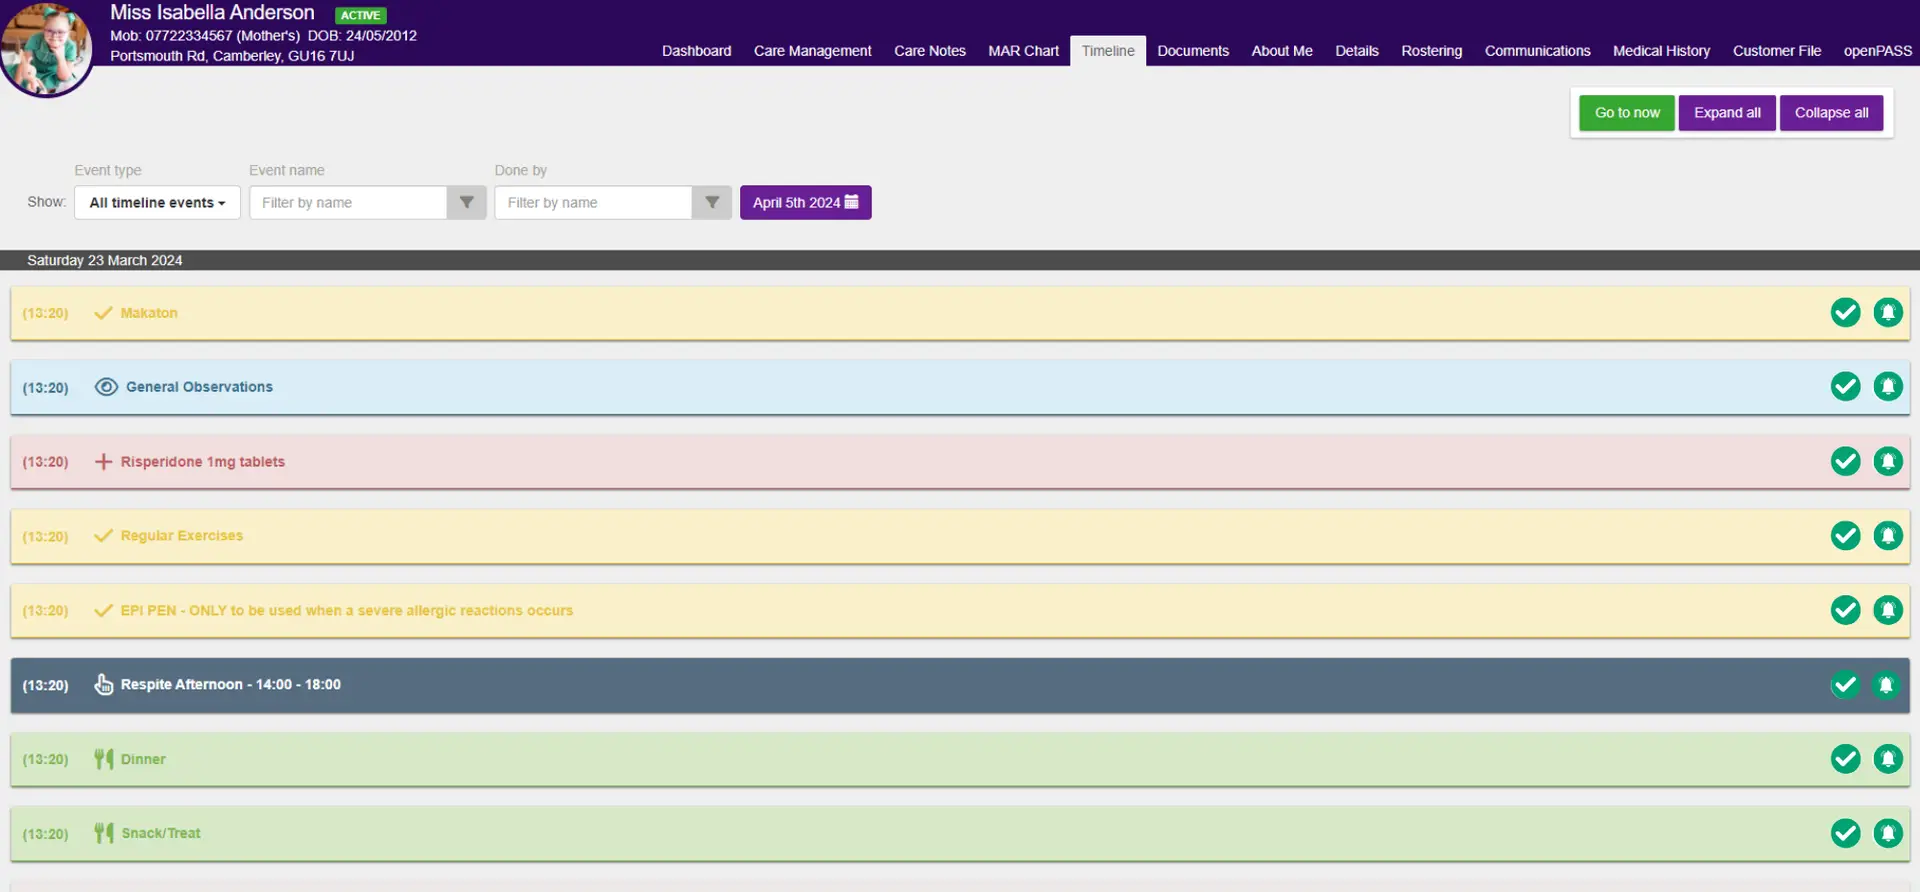Expand the General Observations event row
This screenshot has height=892, width=1920.
[960, 387]
